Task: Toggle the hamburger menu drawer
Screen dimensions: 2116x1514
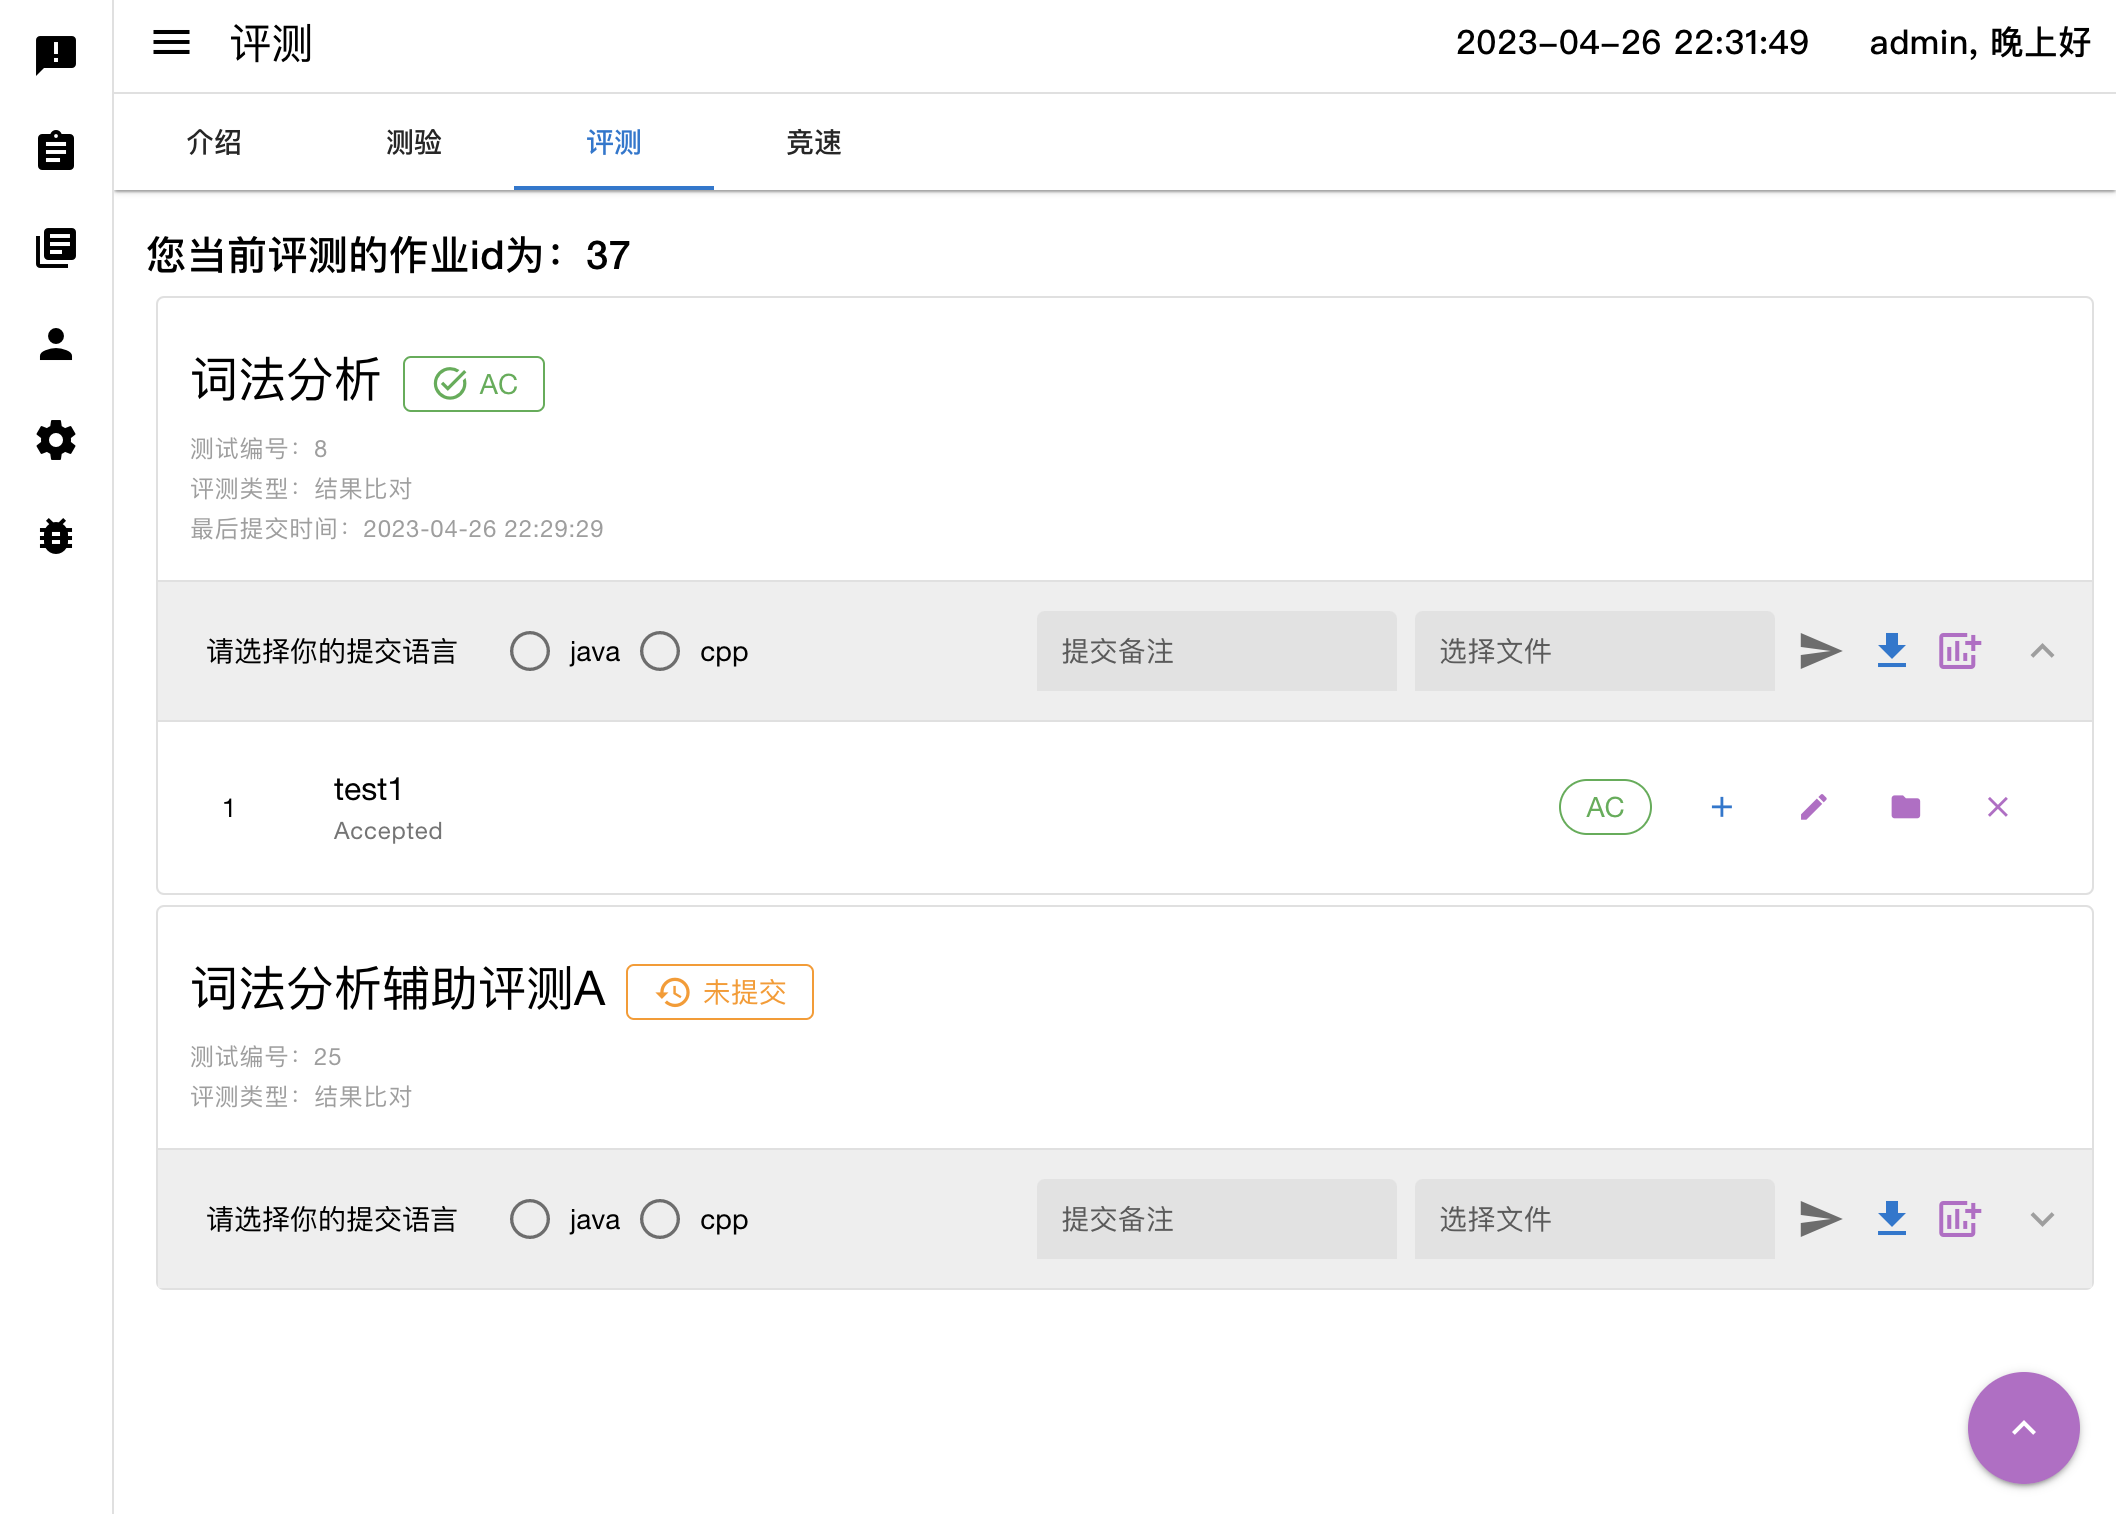Action: (x=171, y=43)
